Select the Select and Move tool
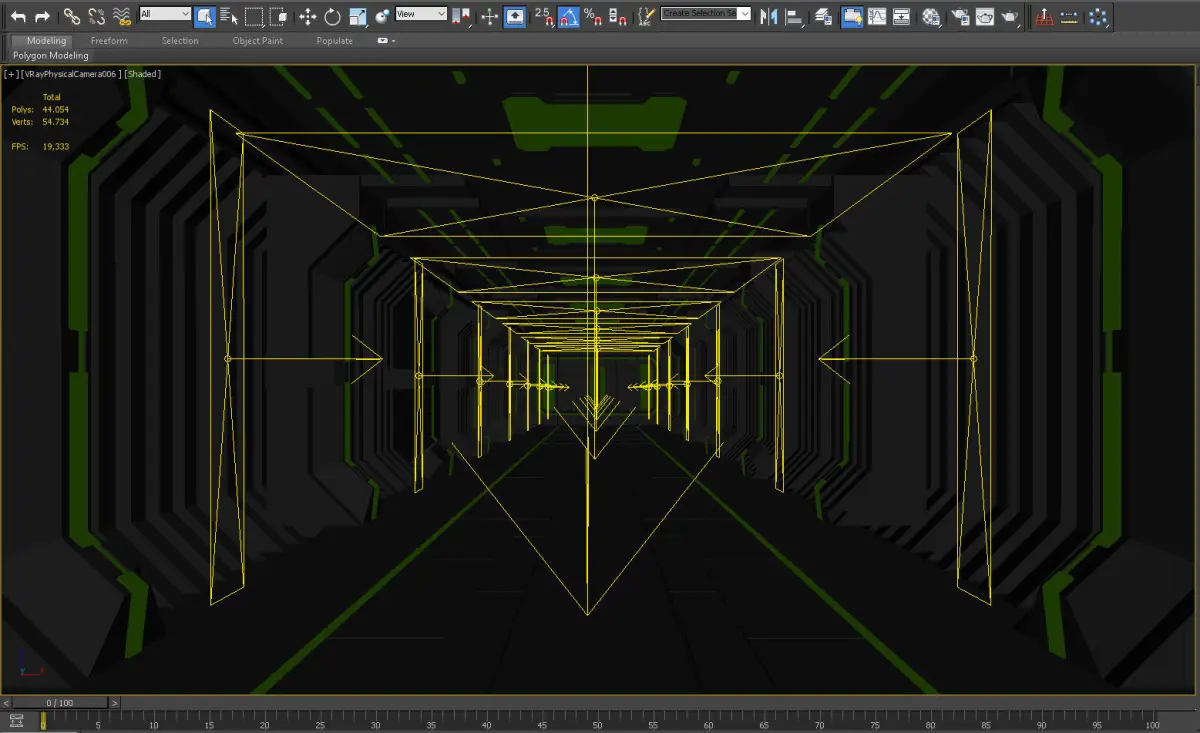Screen dimensions: 1200x733 pos(308,16)
